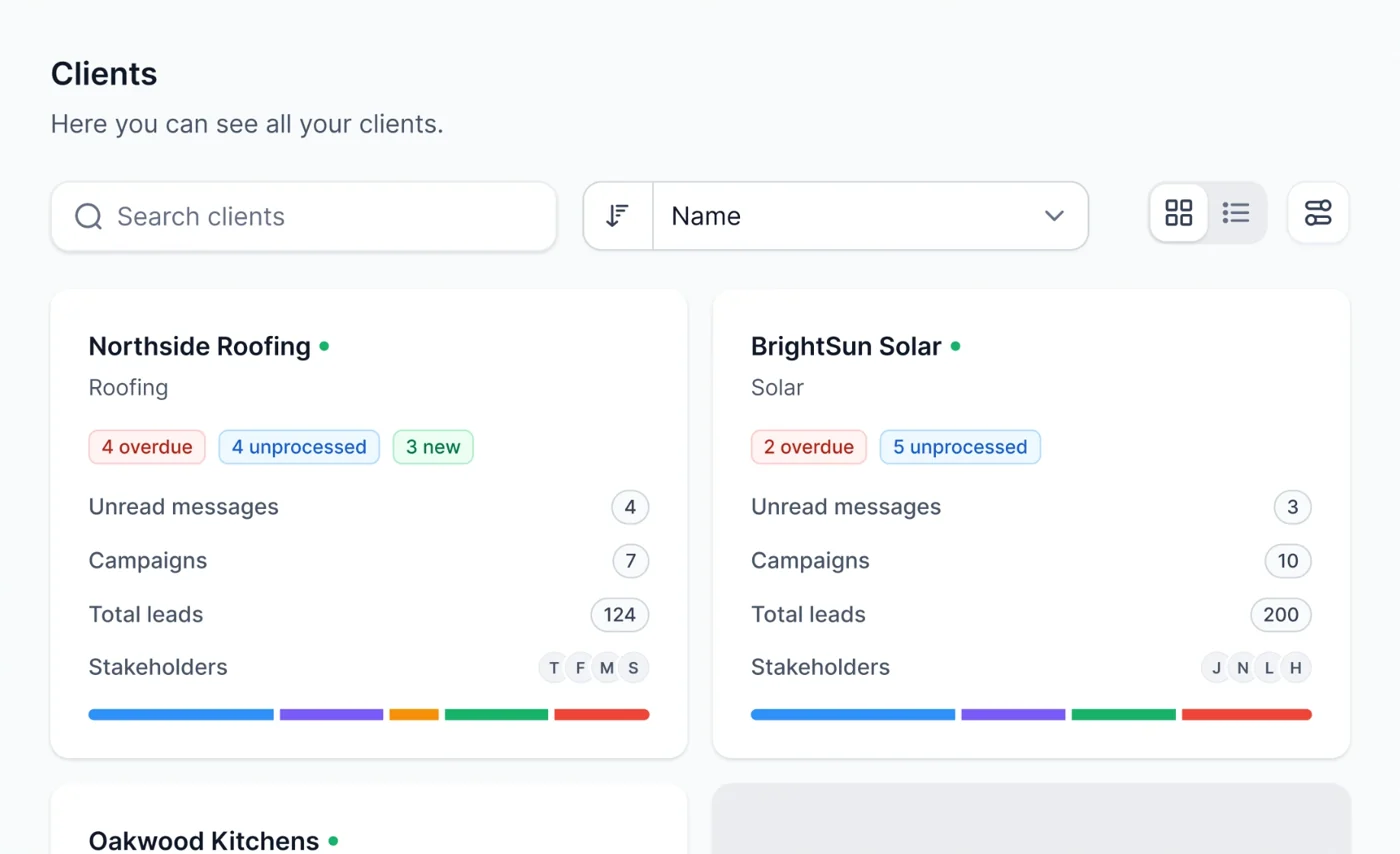The width and height of the screenshot is (1400, 854).
Task: Click the search magnifier icon
Action: tap(89, 216)
